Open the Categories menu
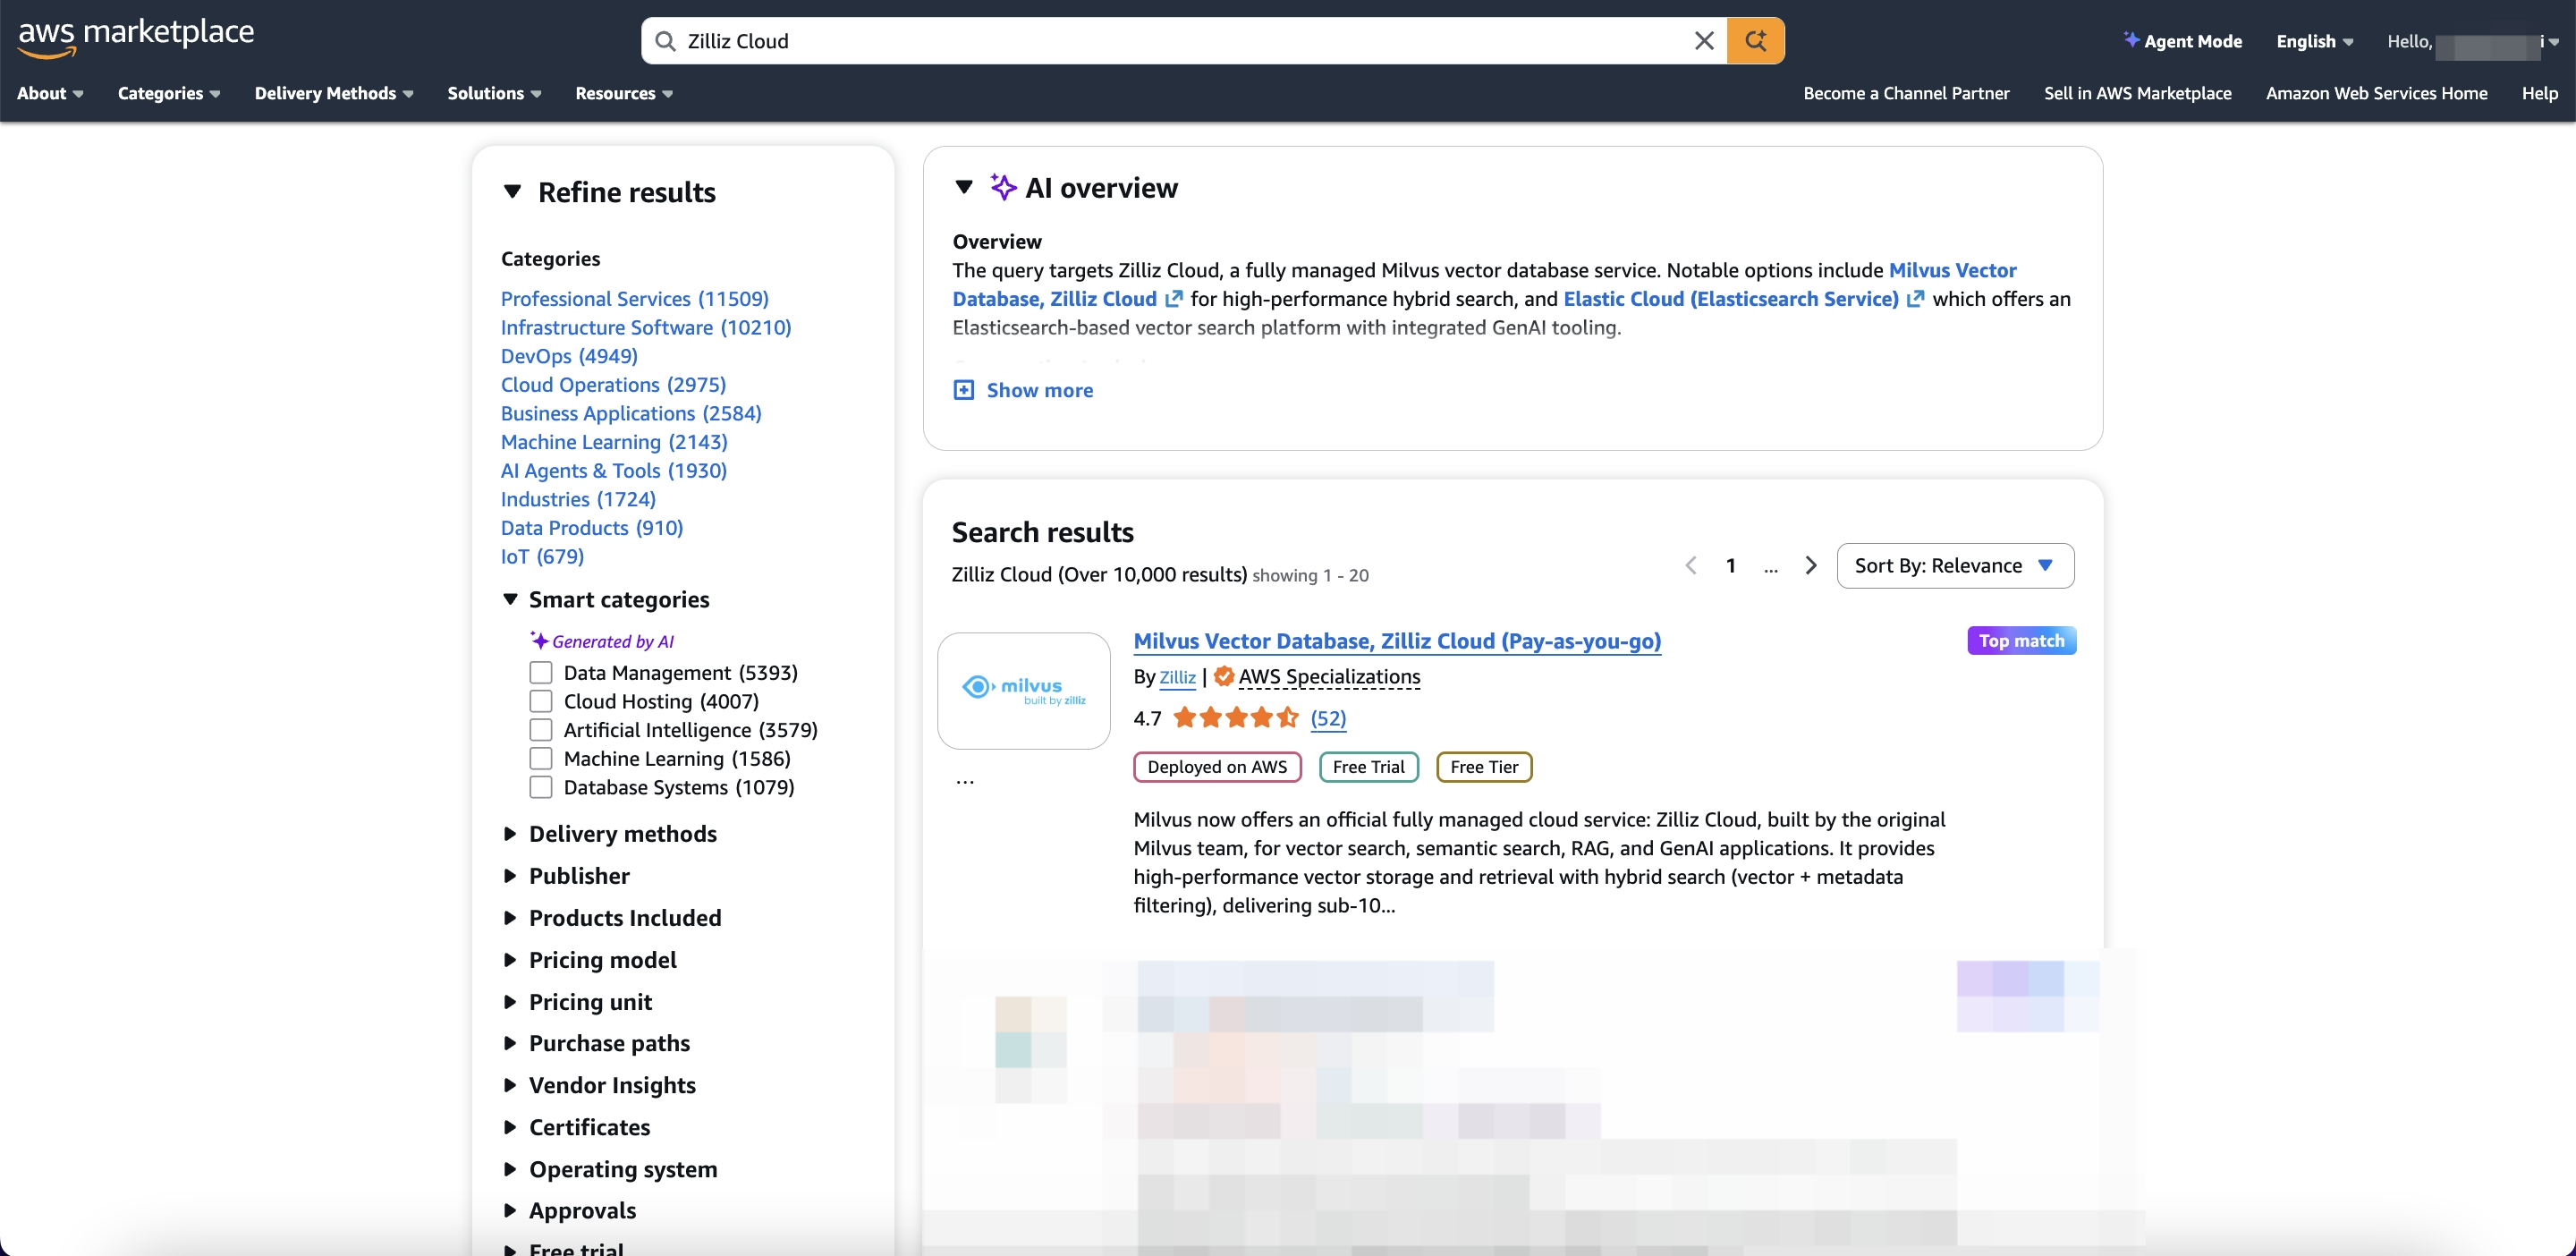 click(x=168, y=93)
